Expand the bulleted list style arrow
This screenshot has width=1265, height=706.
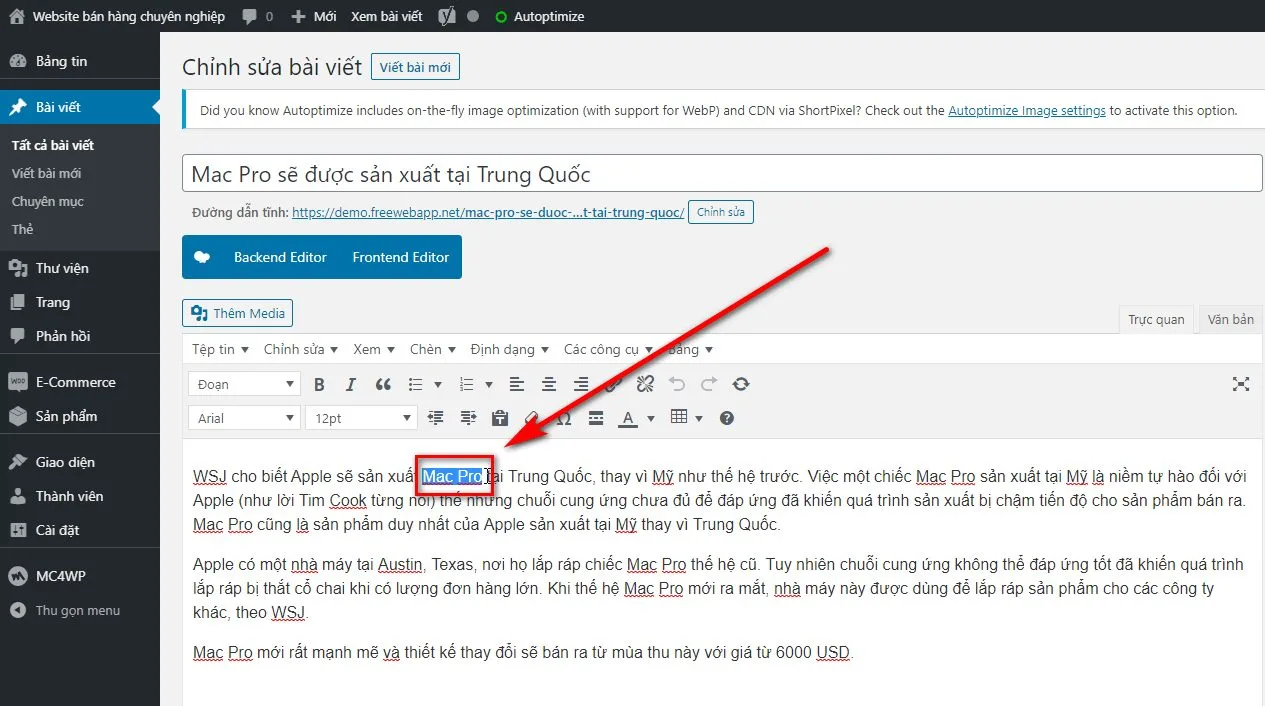pos(437,384)
